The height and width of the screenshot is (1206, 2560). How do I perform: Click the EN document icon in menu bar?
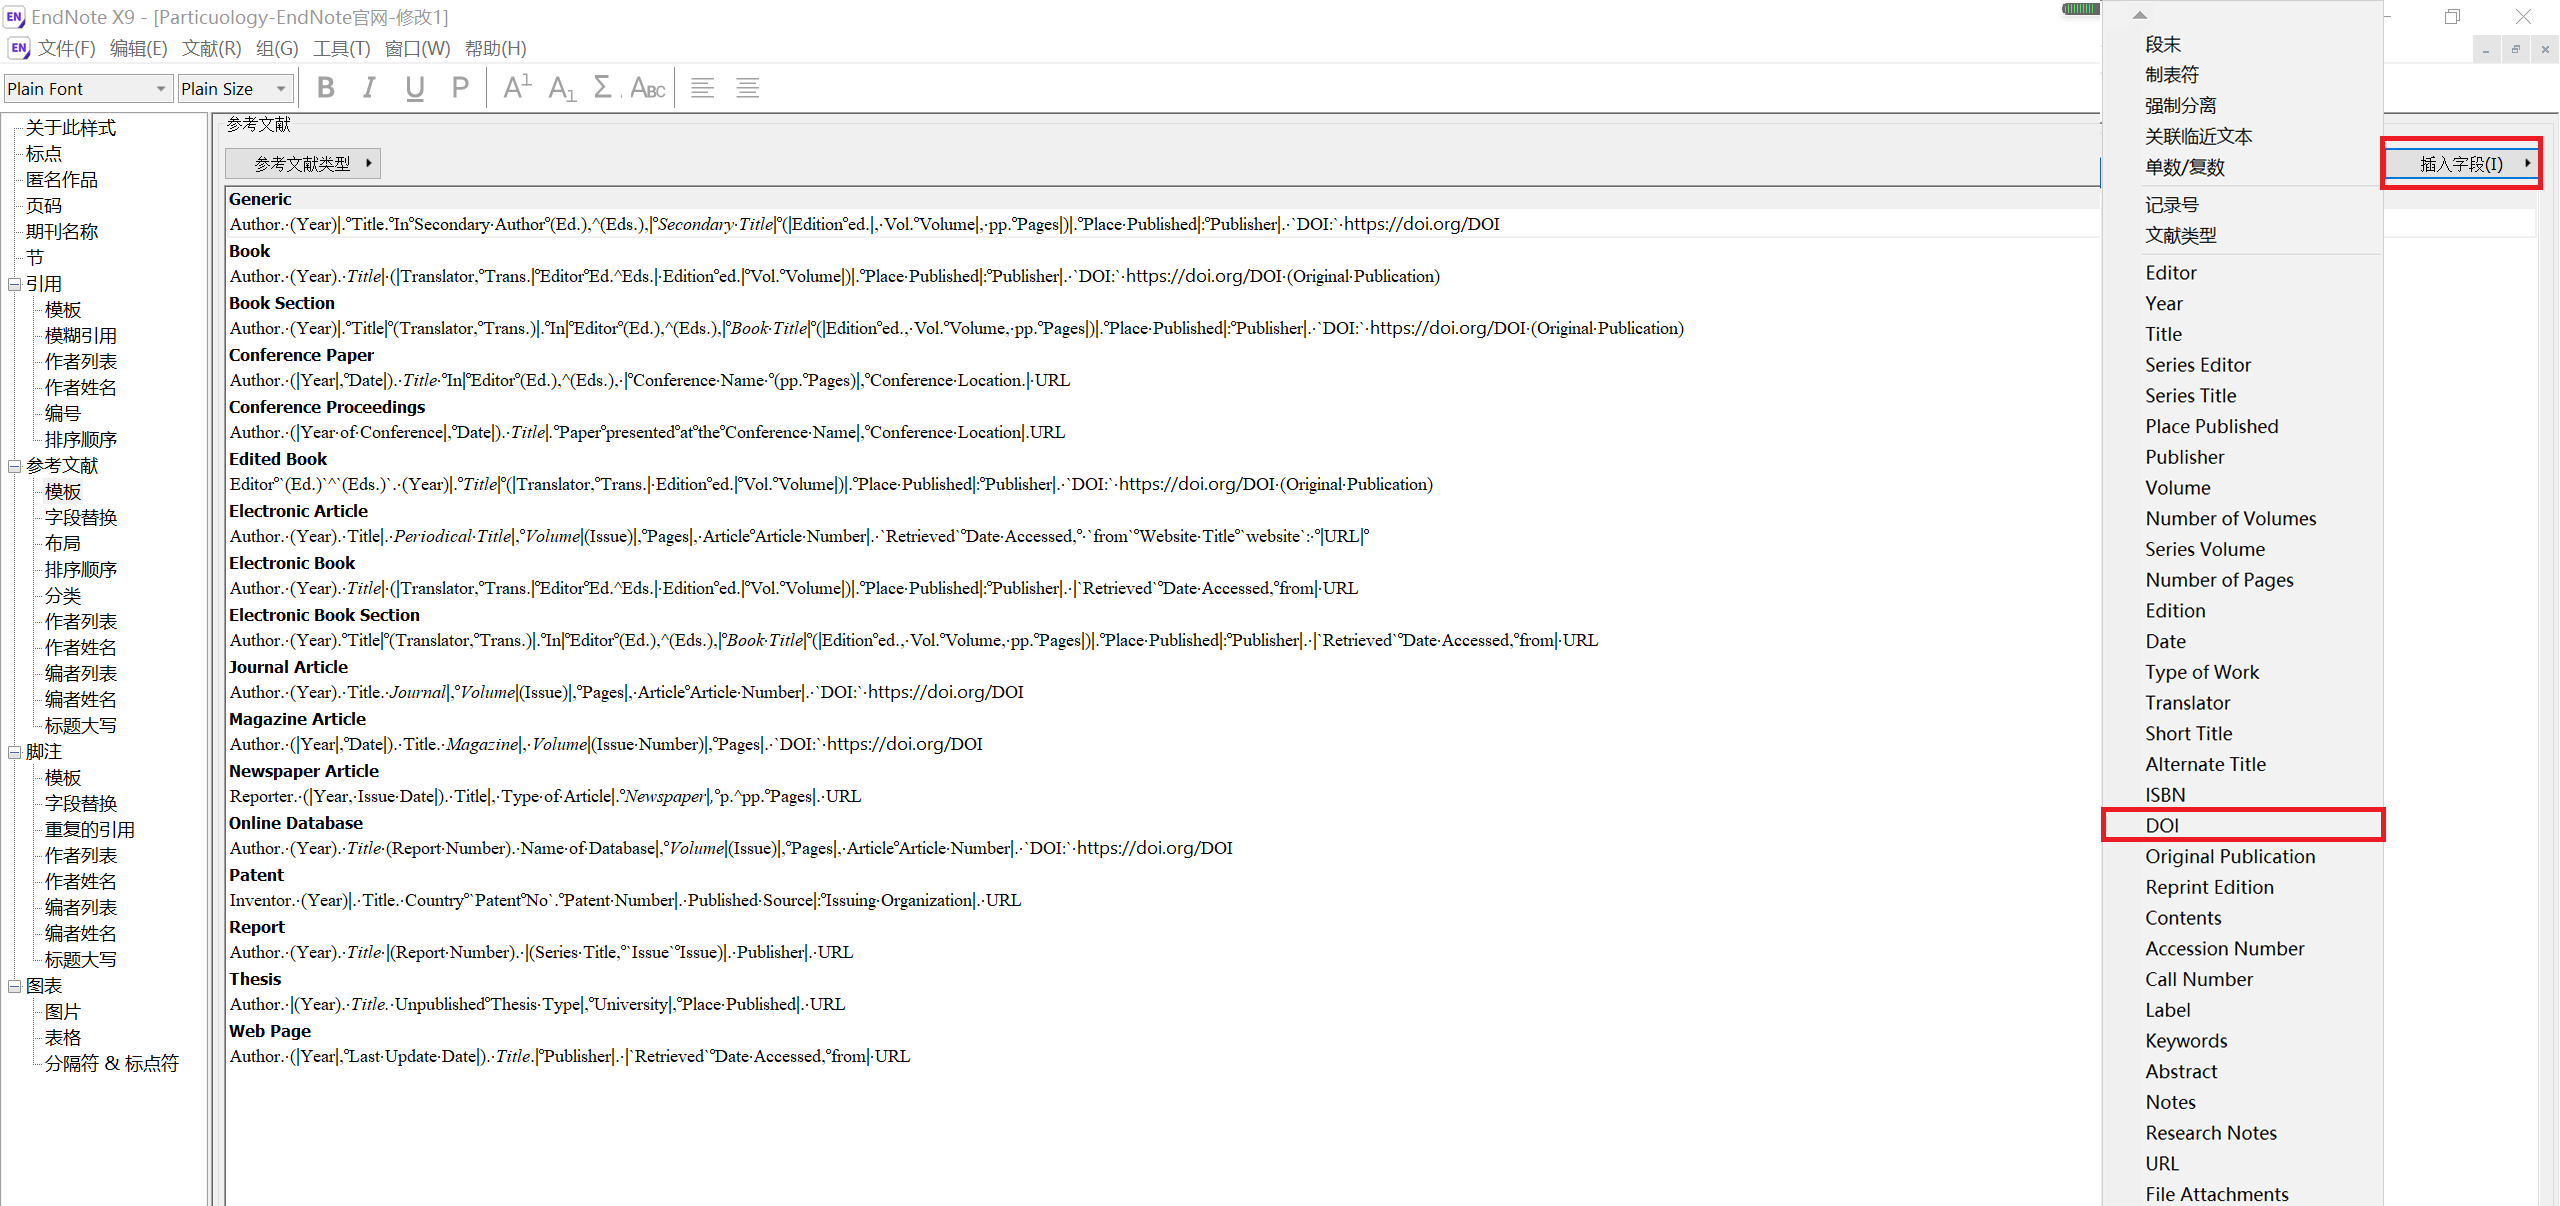[x=18, y=48]
